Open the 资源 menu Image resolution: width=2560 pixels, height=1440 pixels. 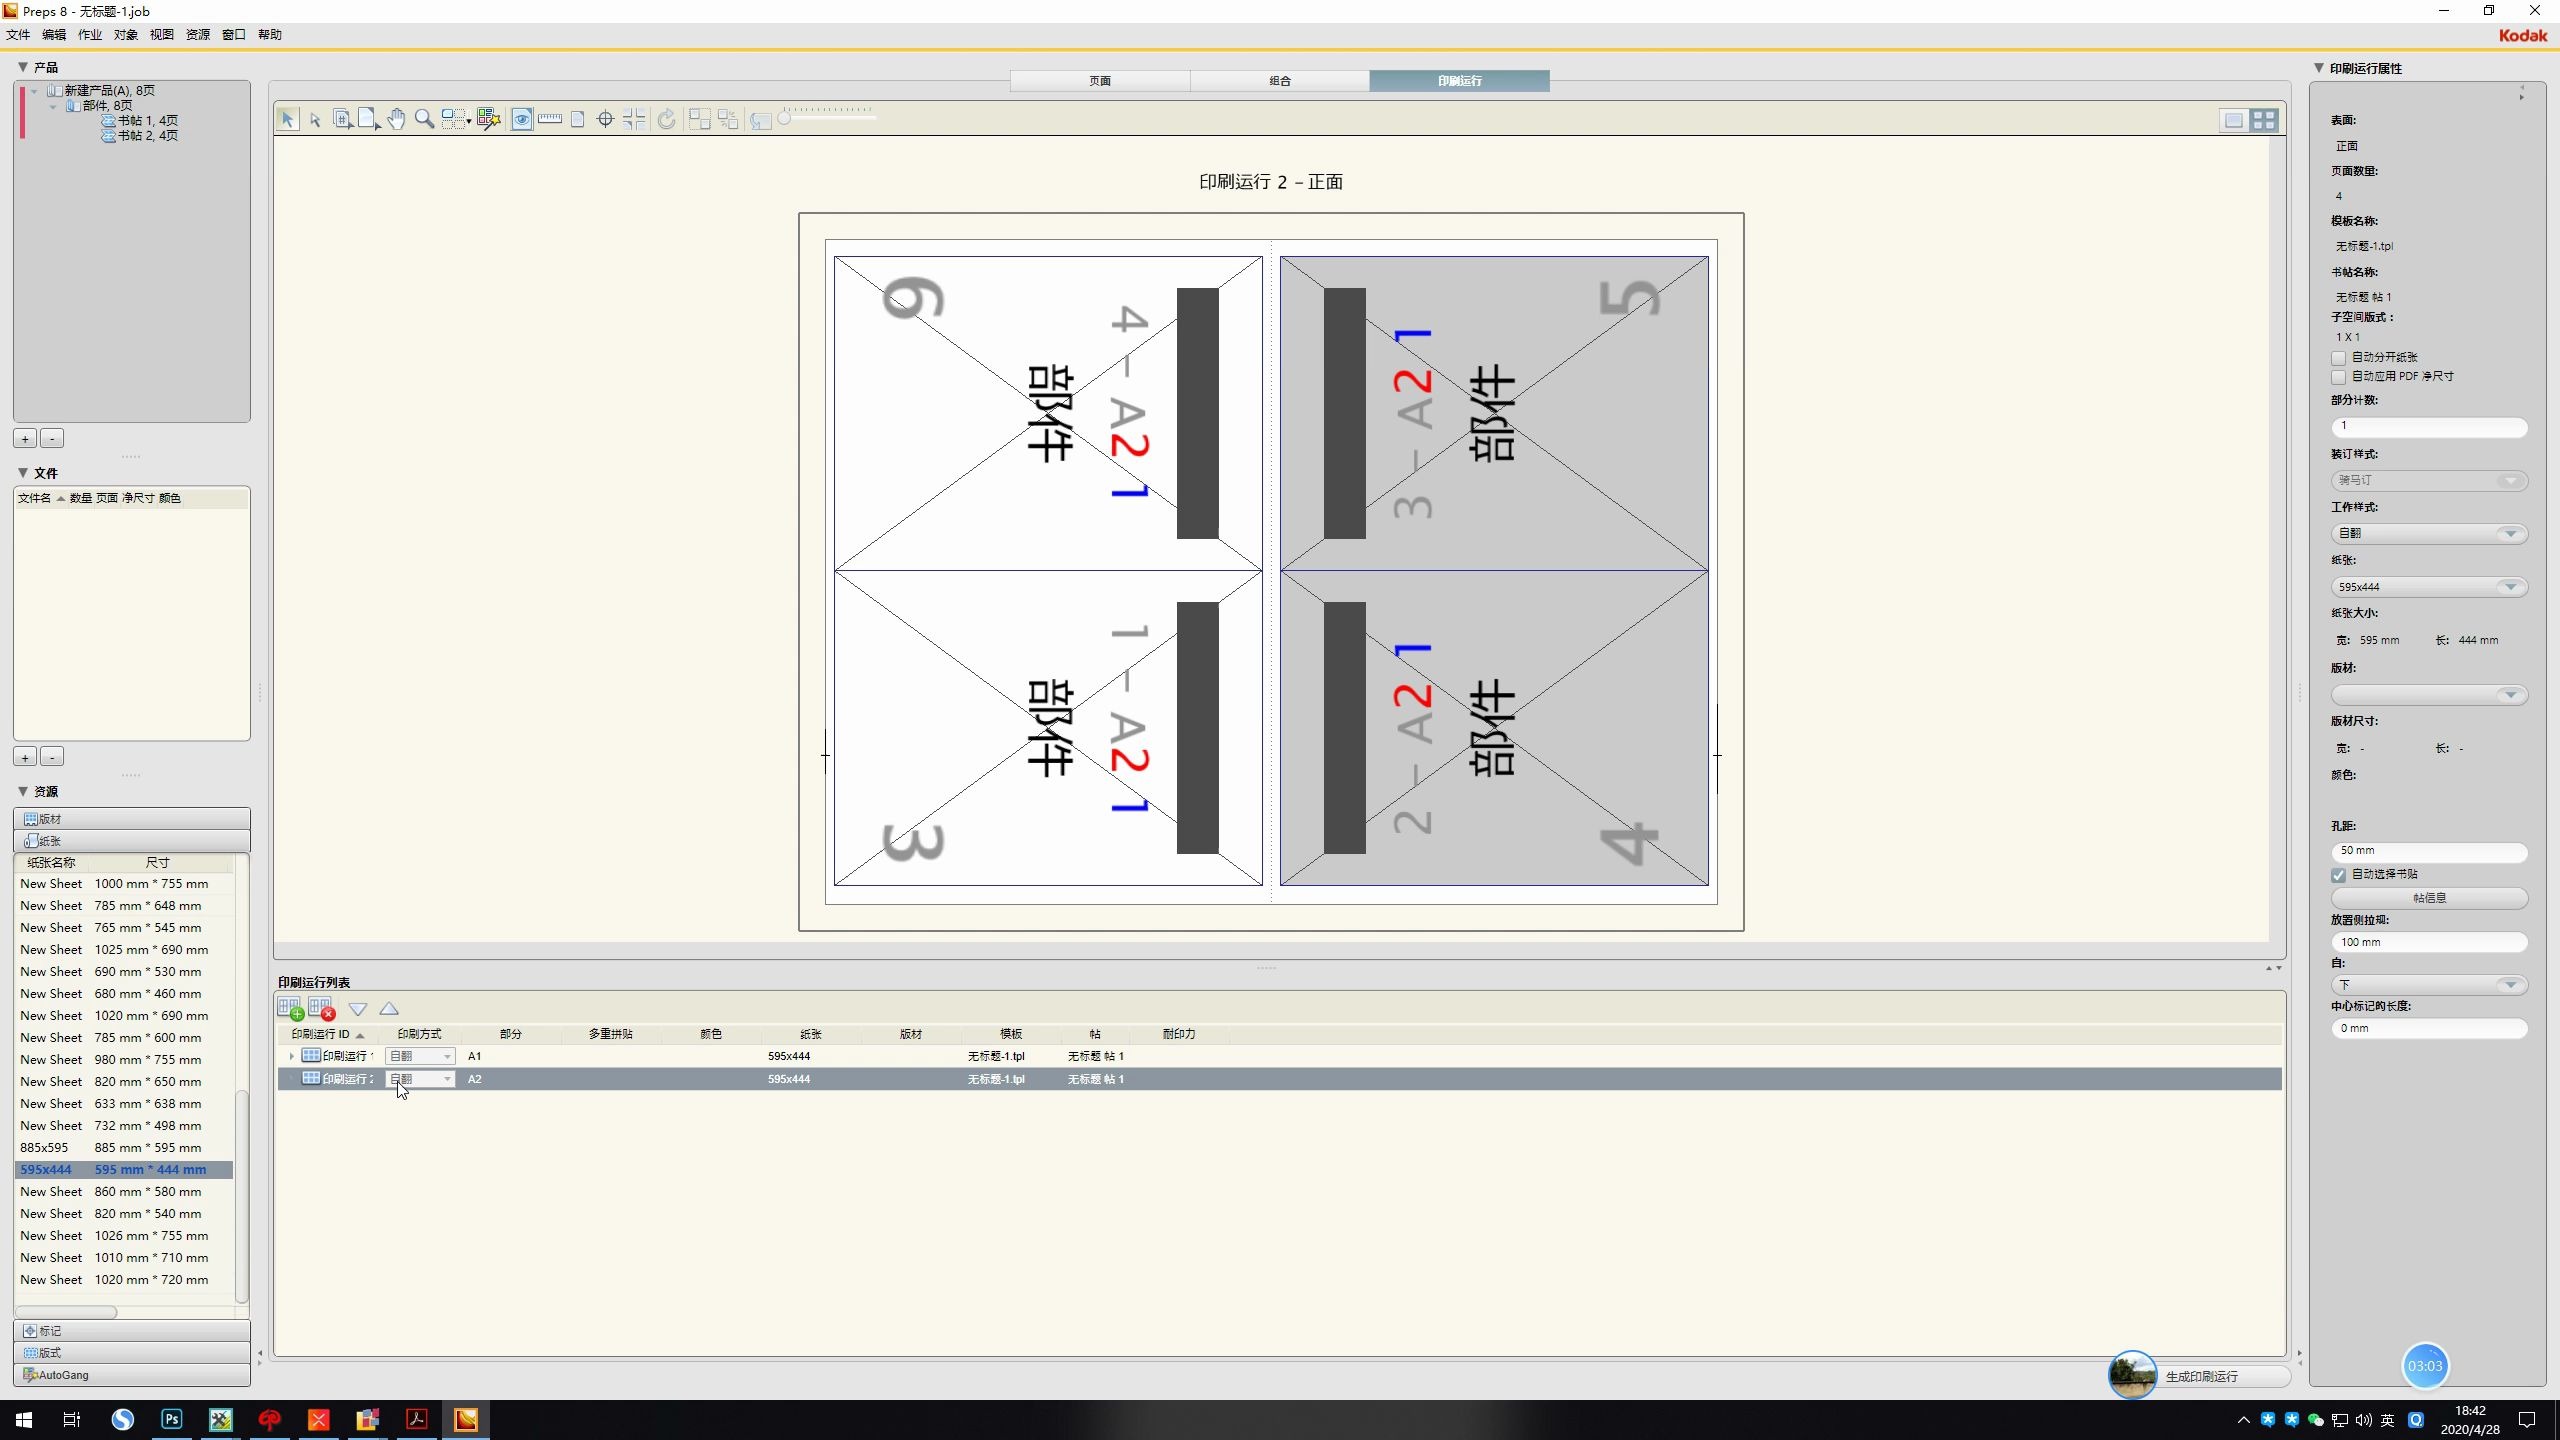click(x=198, y=35)
